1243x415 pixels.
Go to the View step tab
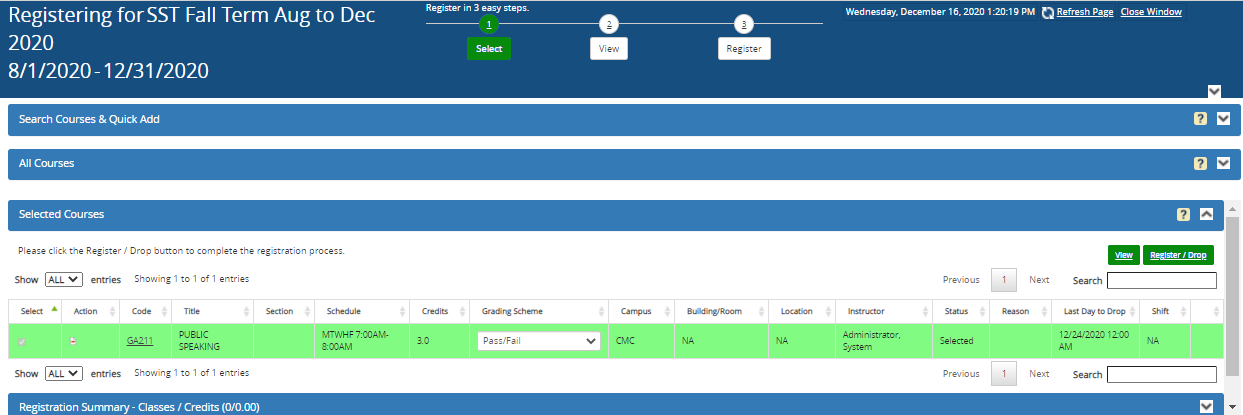point(608,49)
